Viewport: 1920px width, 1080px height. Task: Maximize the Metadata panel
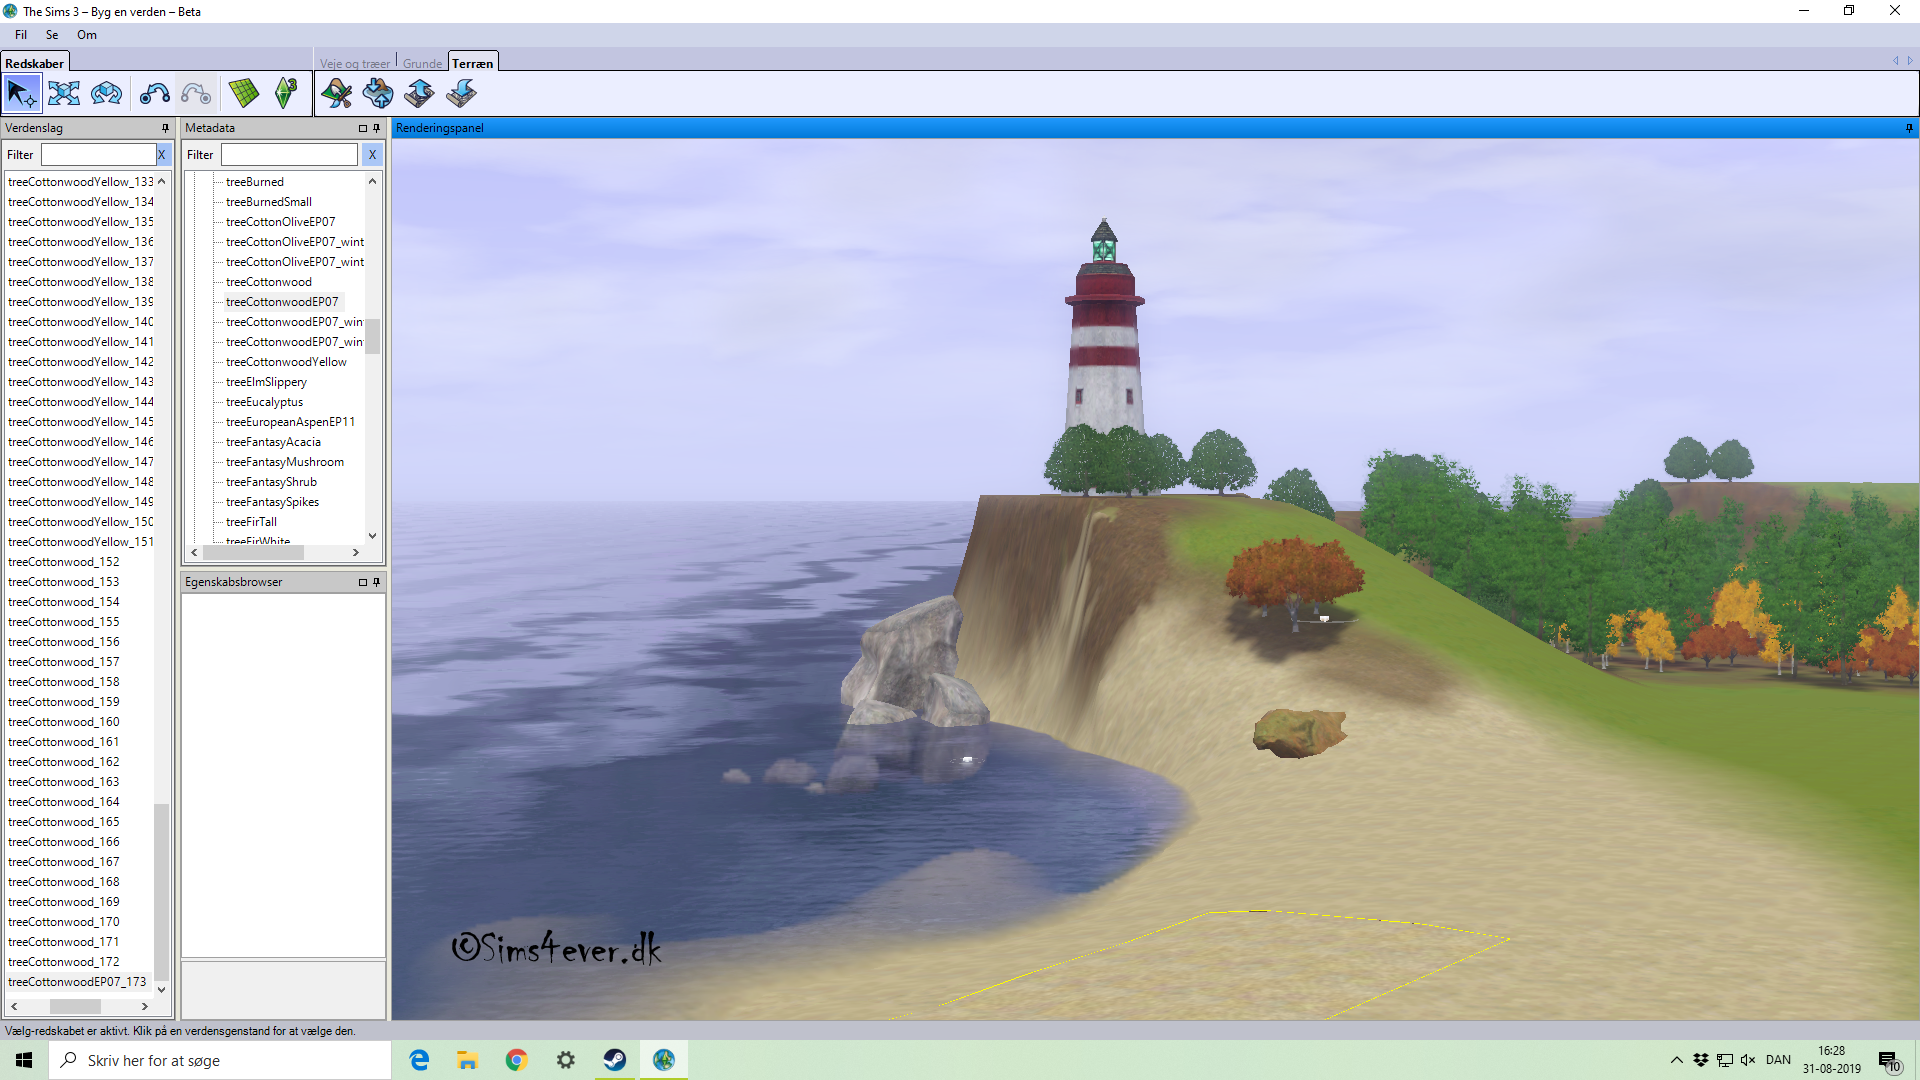point(363,128)
